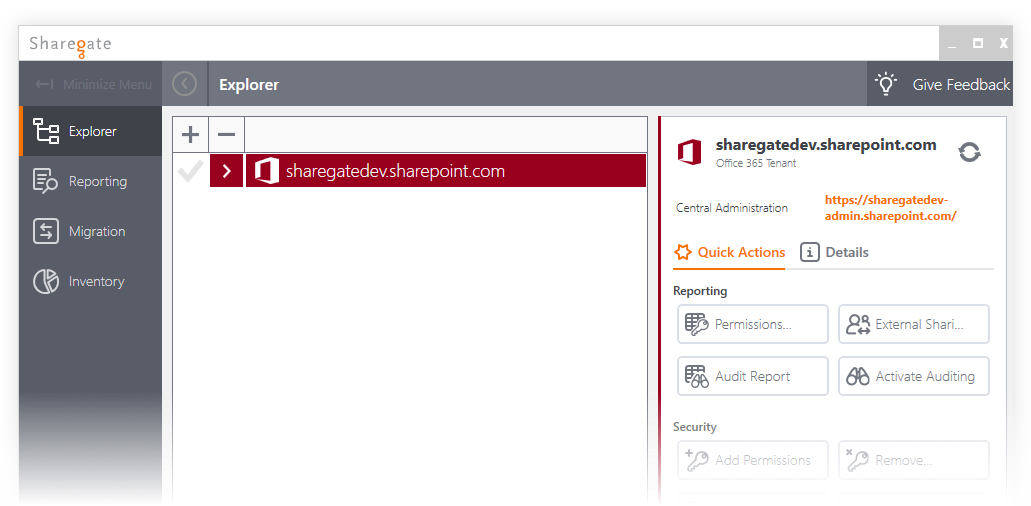Open the Migration sidebar section
This screenshot has height=506, width=1031.
pyautogui.click(x=91, y=231)
